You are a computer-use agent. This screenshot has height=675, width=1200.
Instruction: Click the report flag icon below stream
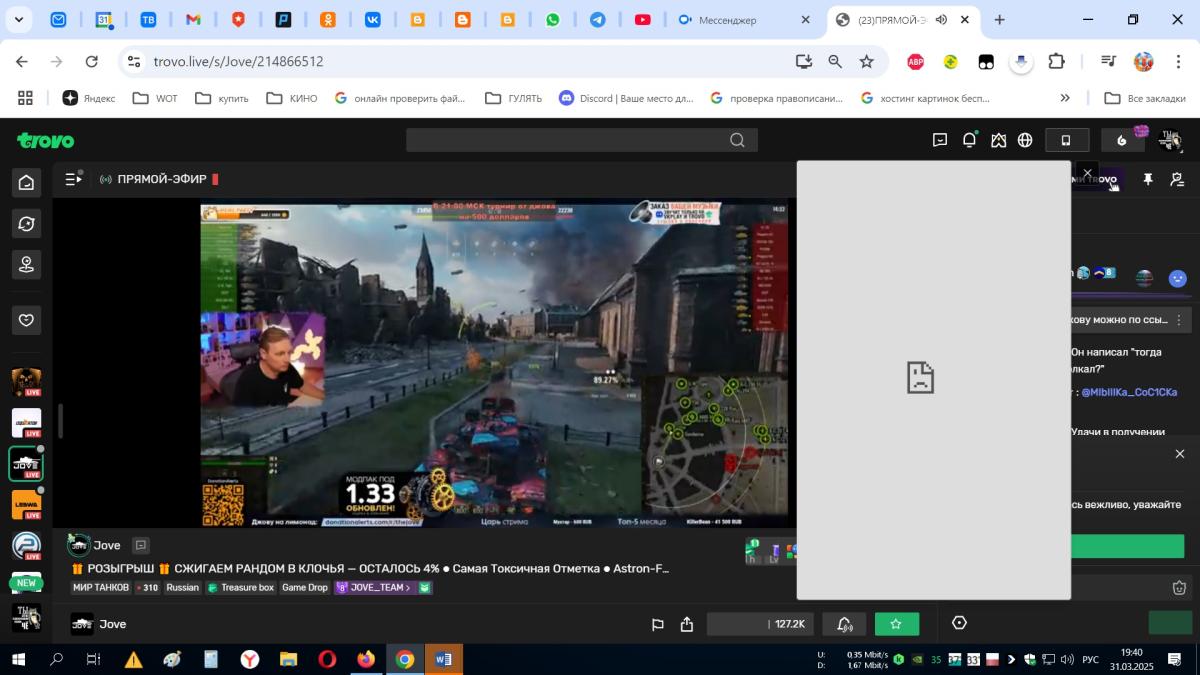[658, 624]
